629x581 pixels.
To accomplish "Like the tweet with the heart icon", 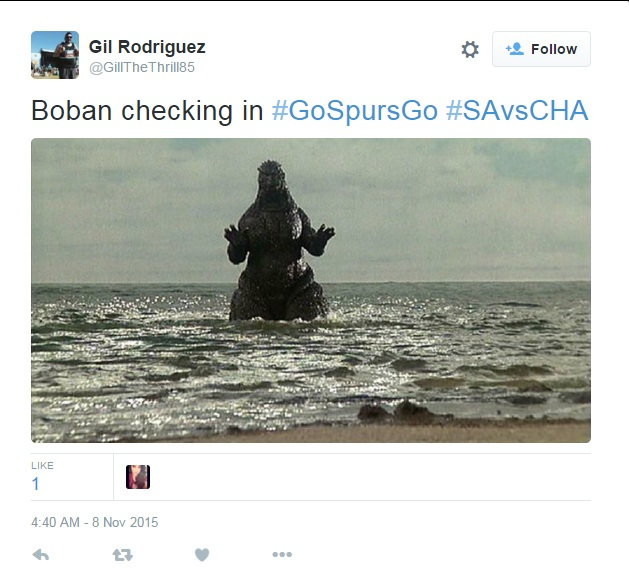I will point(202,555).
